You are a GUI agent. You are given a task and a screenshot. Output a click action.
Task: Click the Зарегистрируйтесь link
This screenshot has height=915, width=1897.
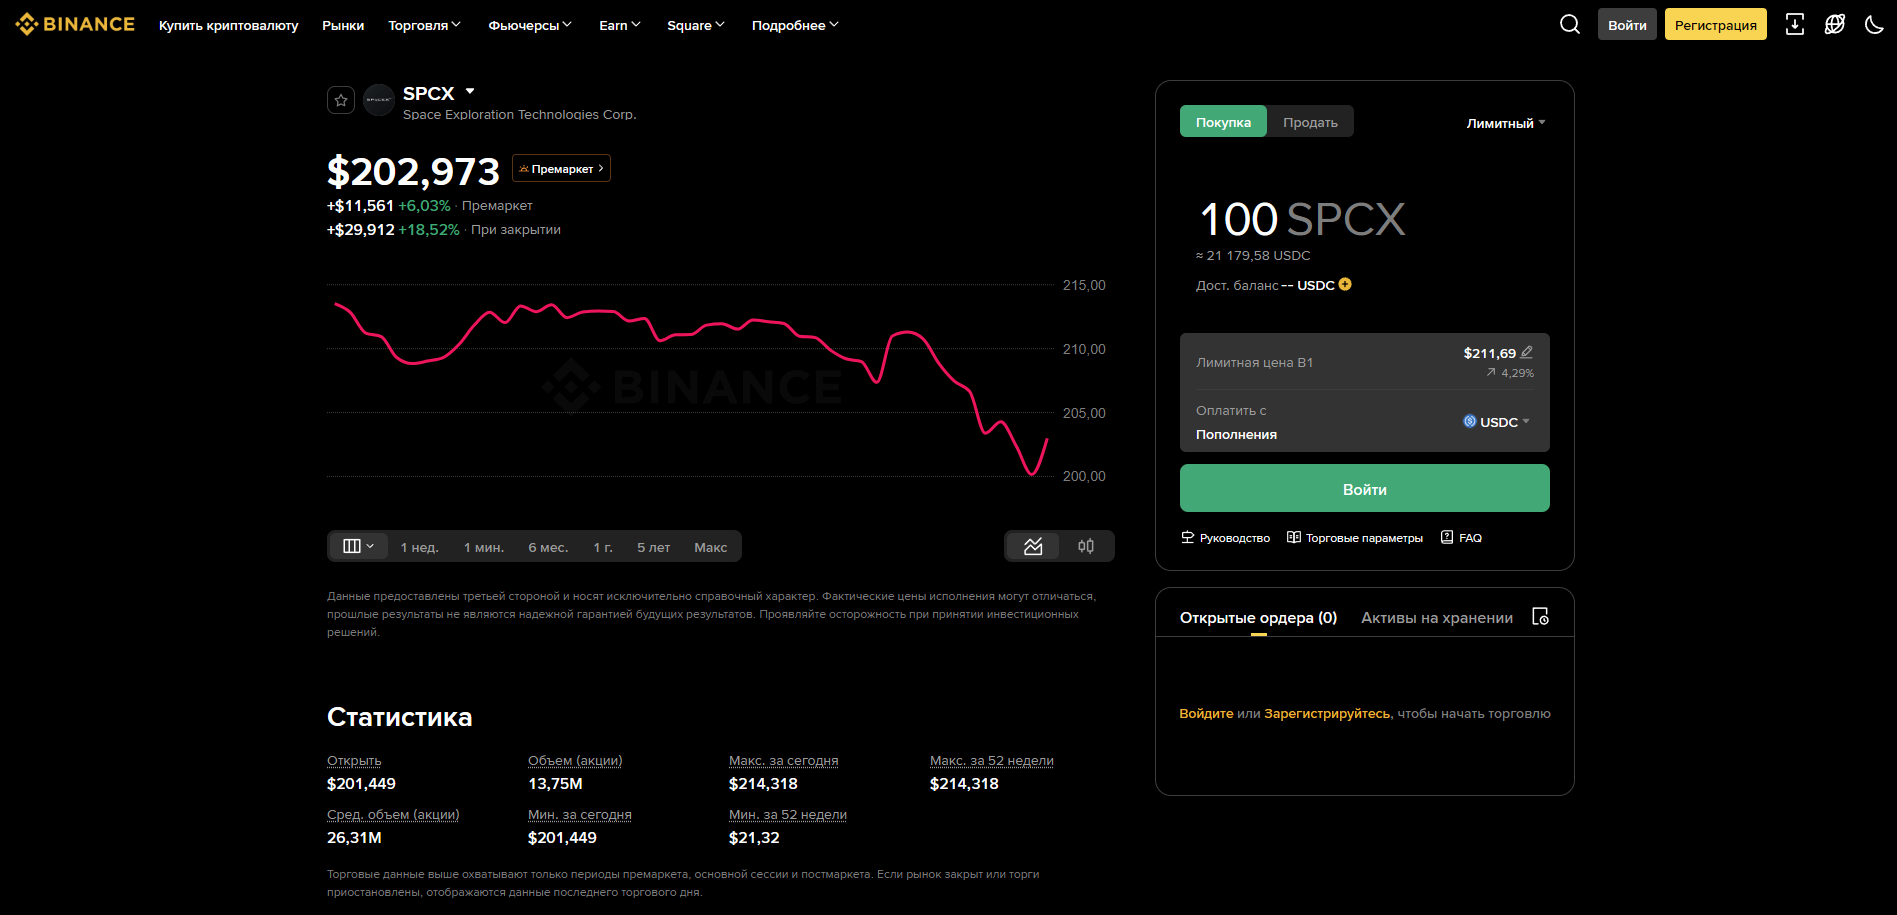[1327, 713]
